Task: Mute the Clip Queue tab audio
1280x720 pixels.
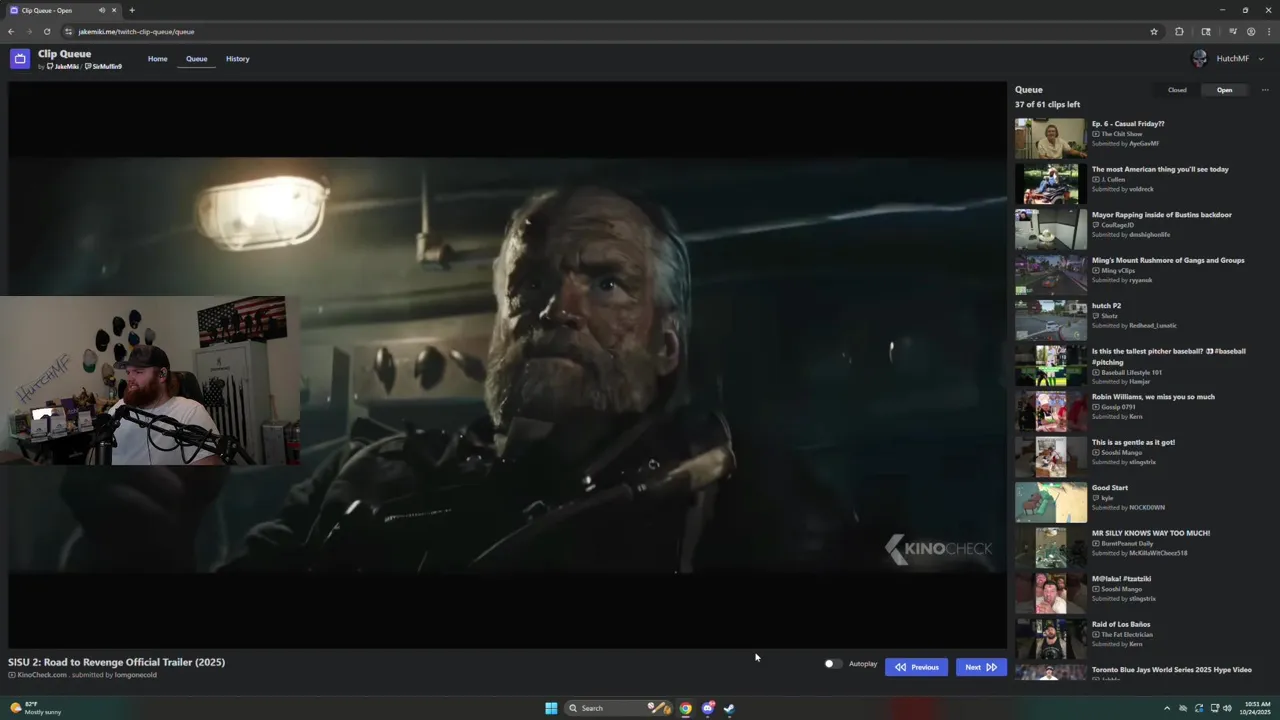Action: point(101,10)
